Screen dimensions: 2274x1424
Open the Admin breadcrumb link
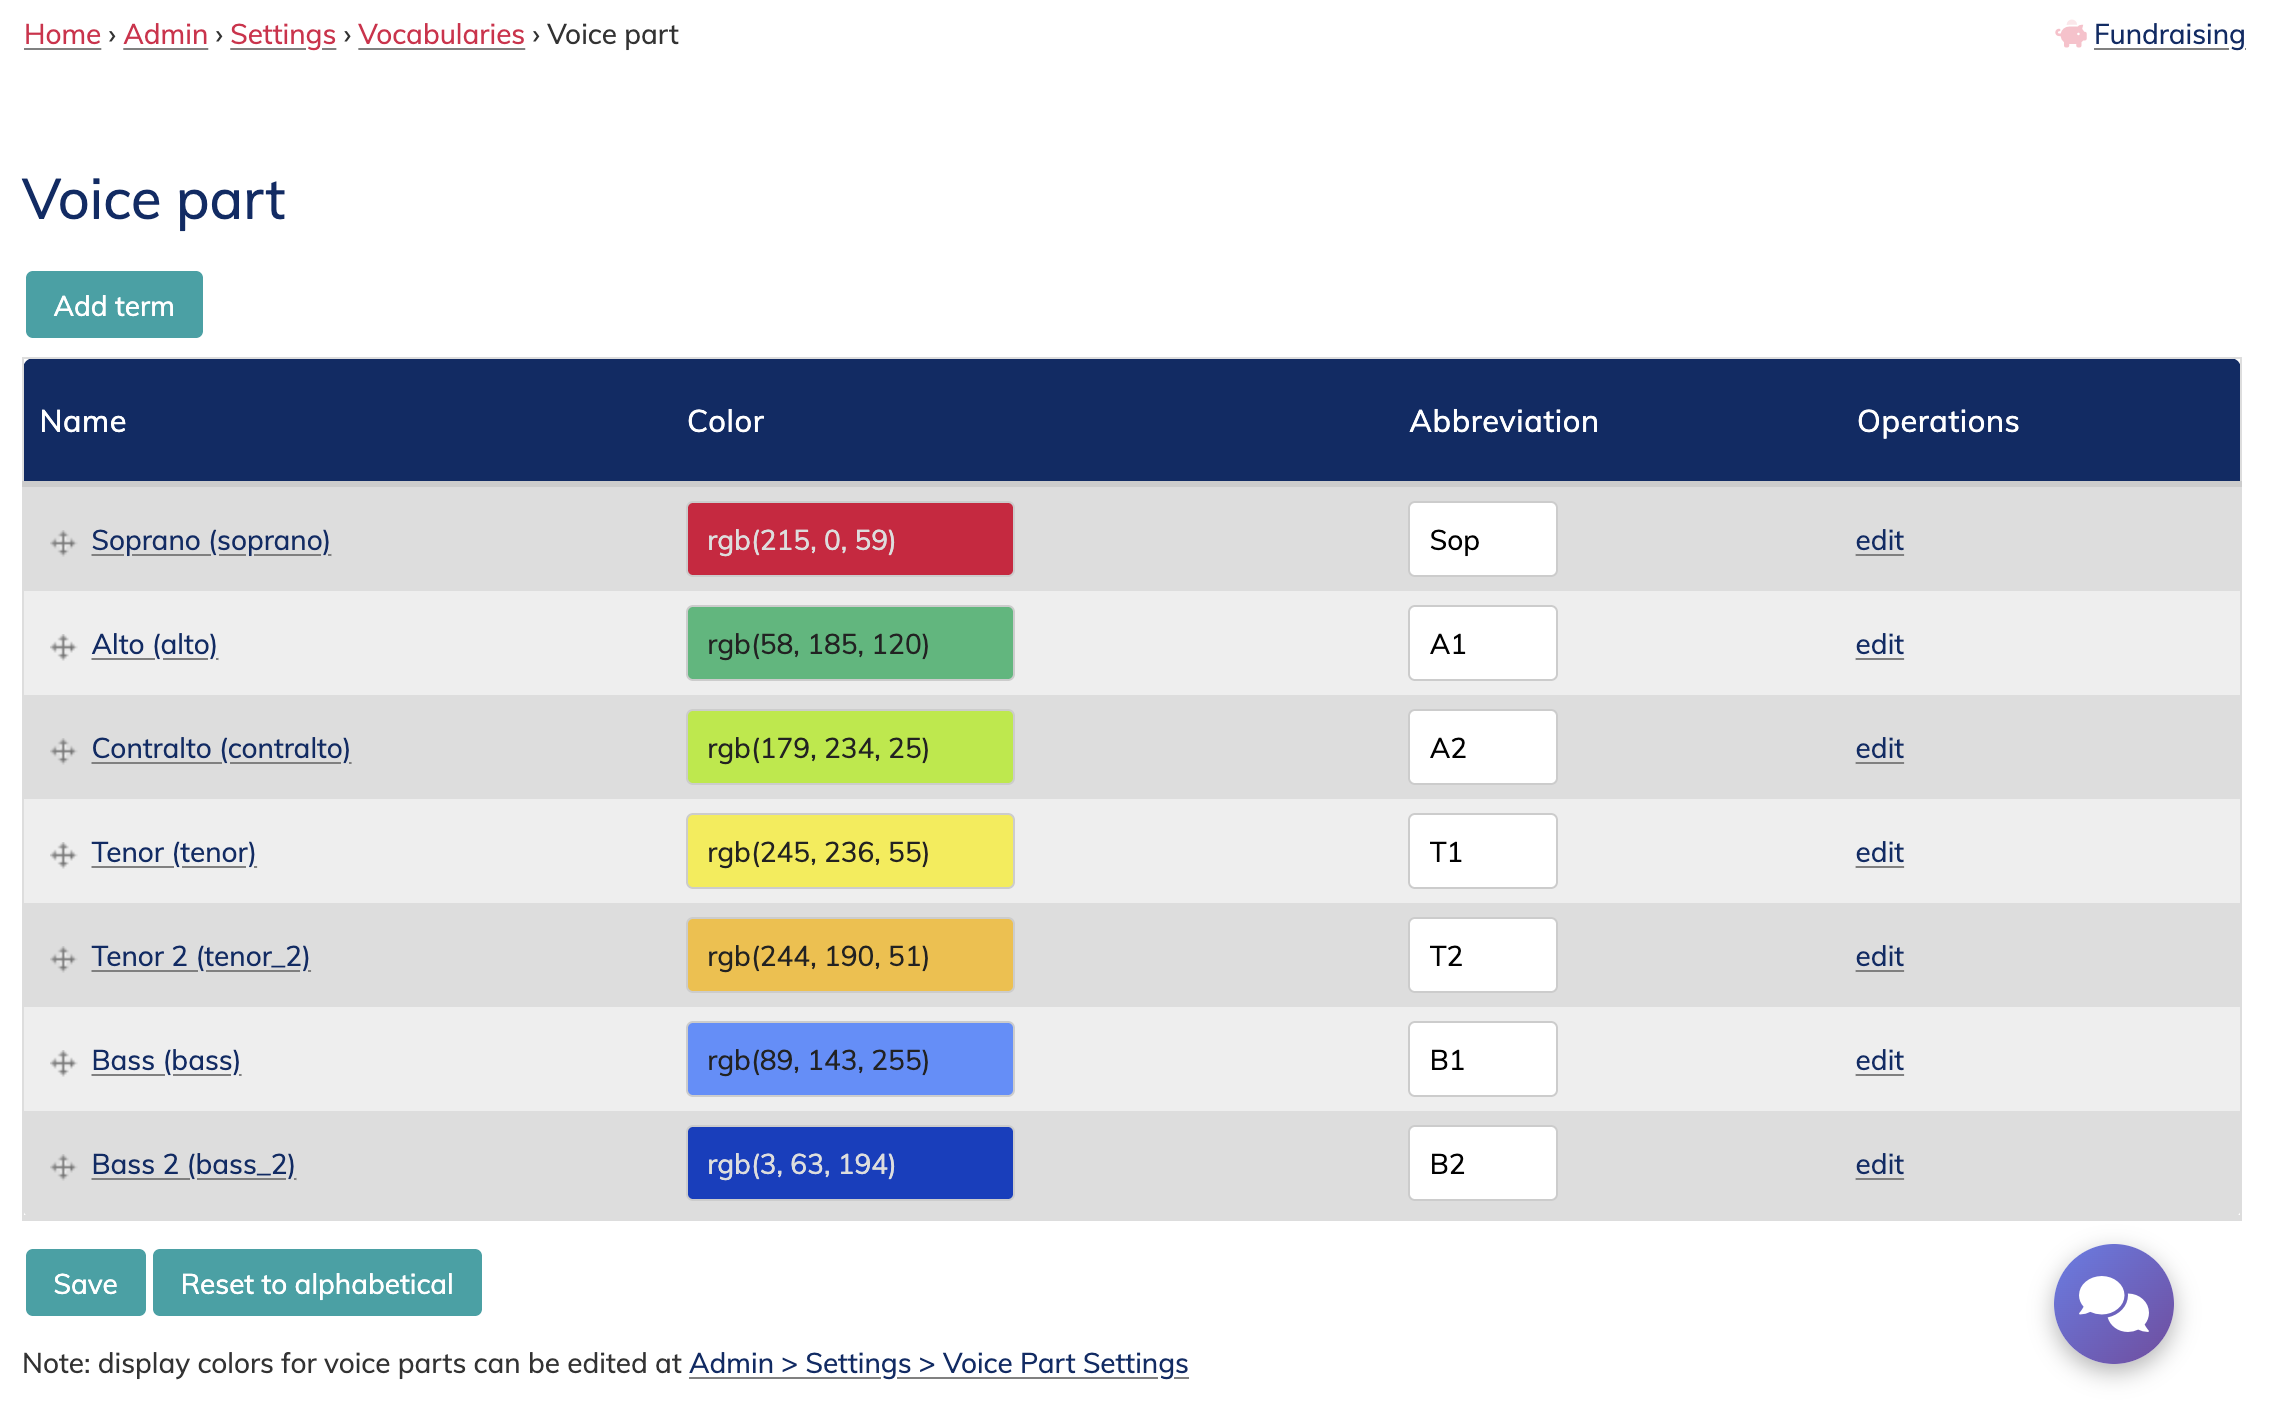click(165, 35)
